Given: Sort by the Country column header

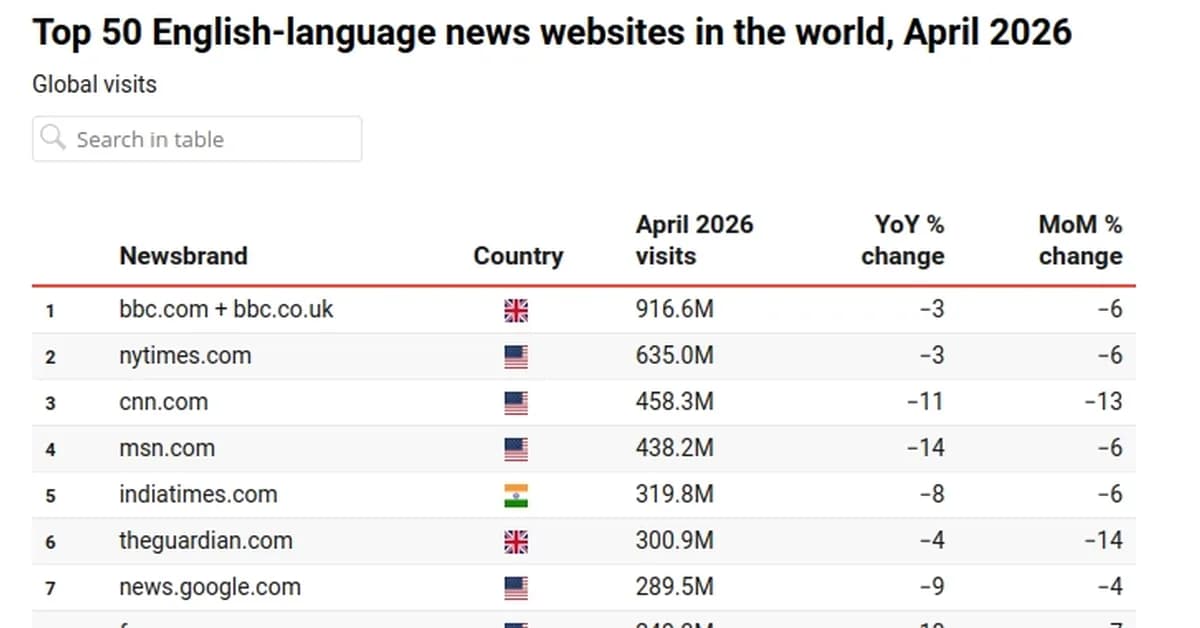Looking at the screenshot, I should 518,256.
